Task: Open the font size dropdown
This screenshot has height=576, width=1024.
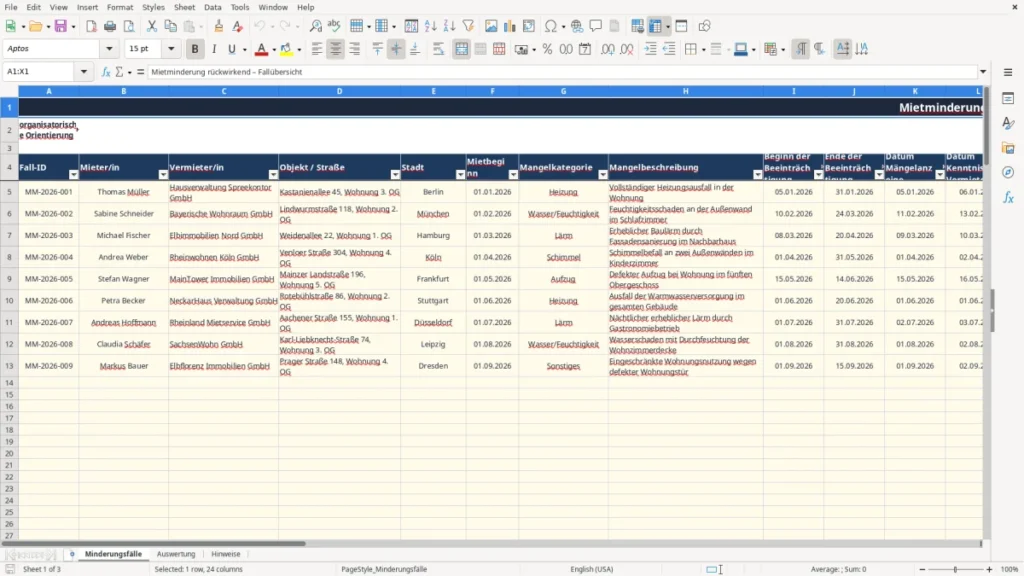Action: [171, 48]
